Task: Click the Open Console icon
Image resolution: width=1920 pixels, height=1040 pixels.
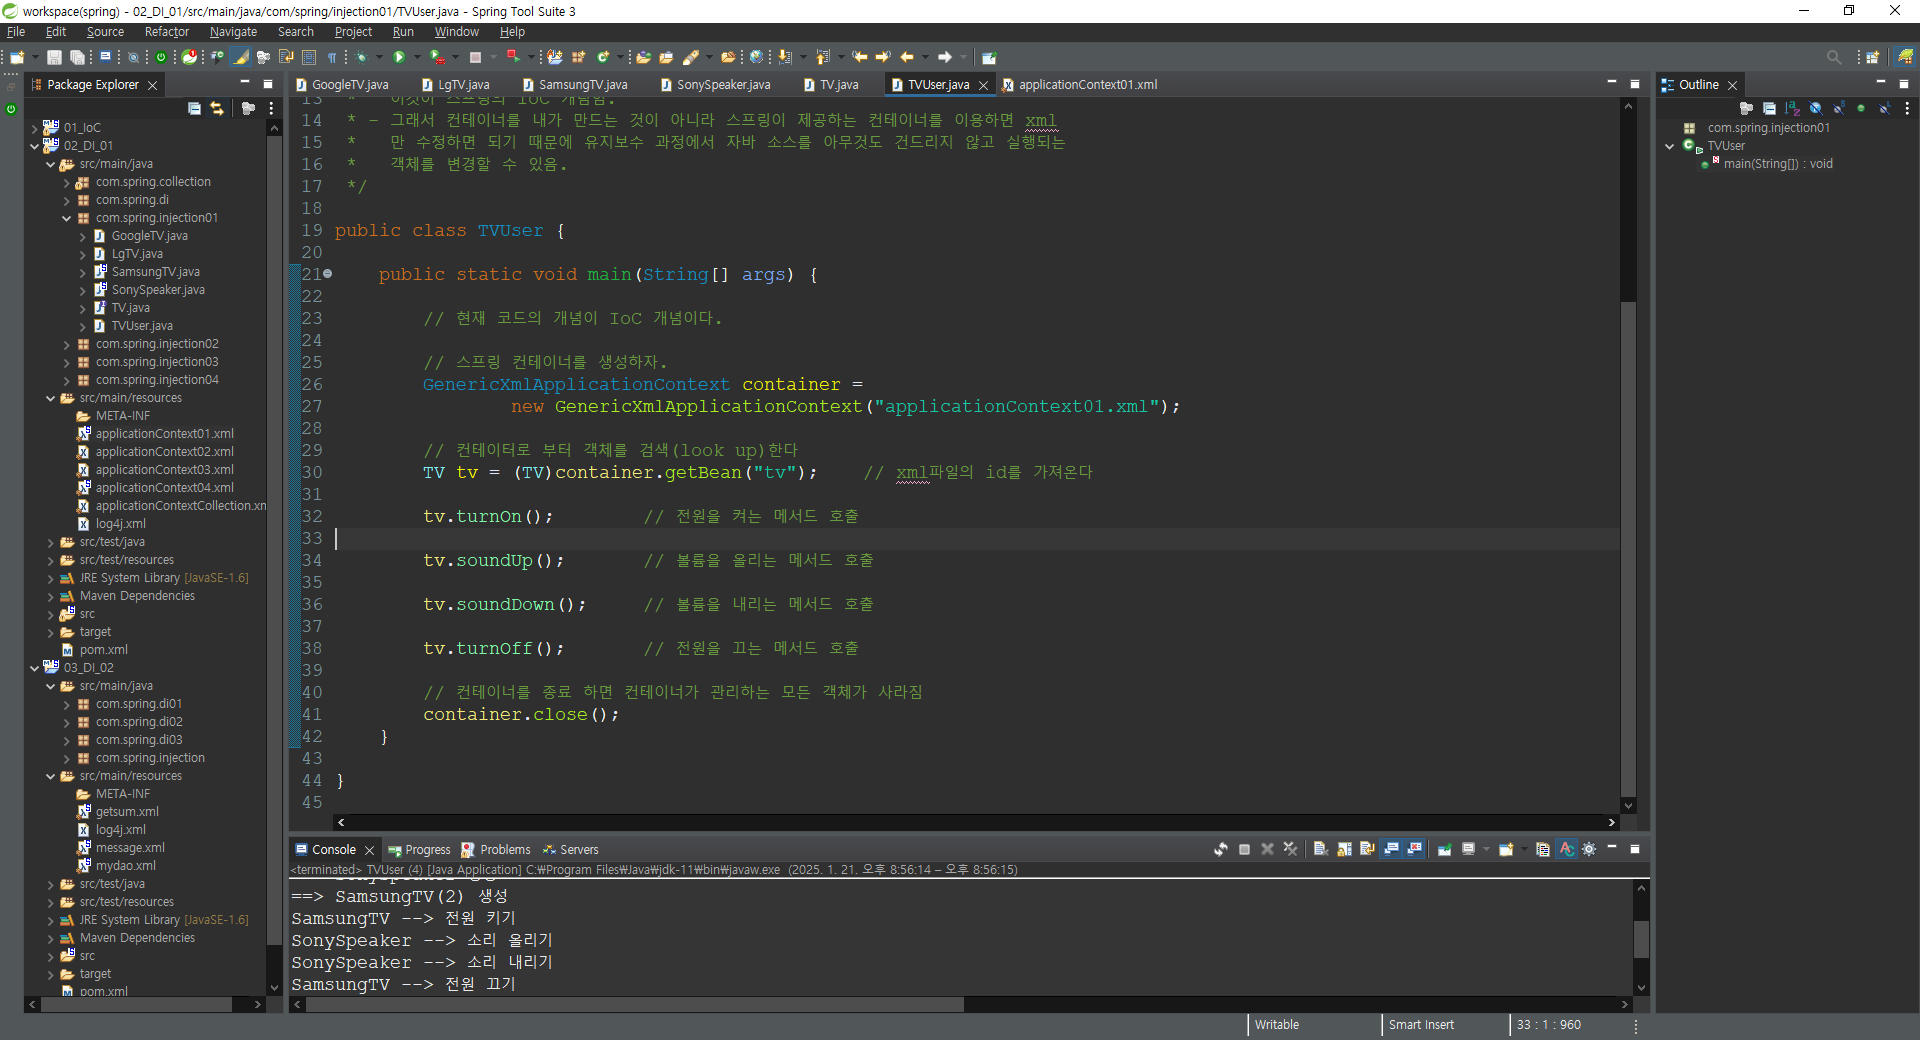Action: click(x=1506, y=849)
